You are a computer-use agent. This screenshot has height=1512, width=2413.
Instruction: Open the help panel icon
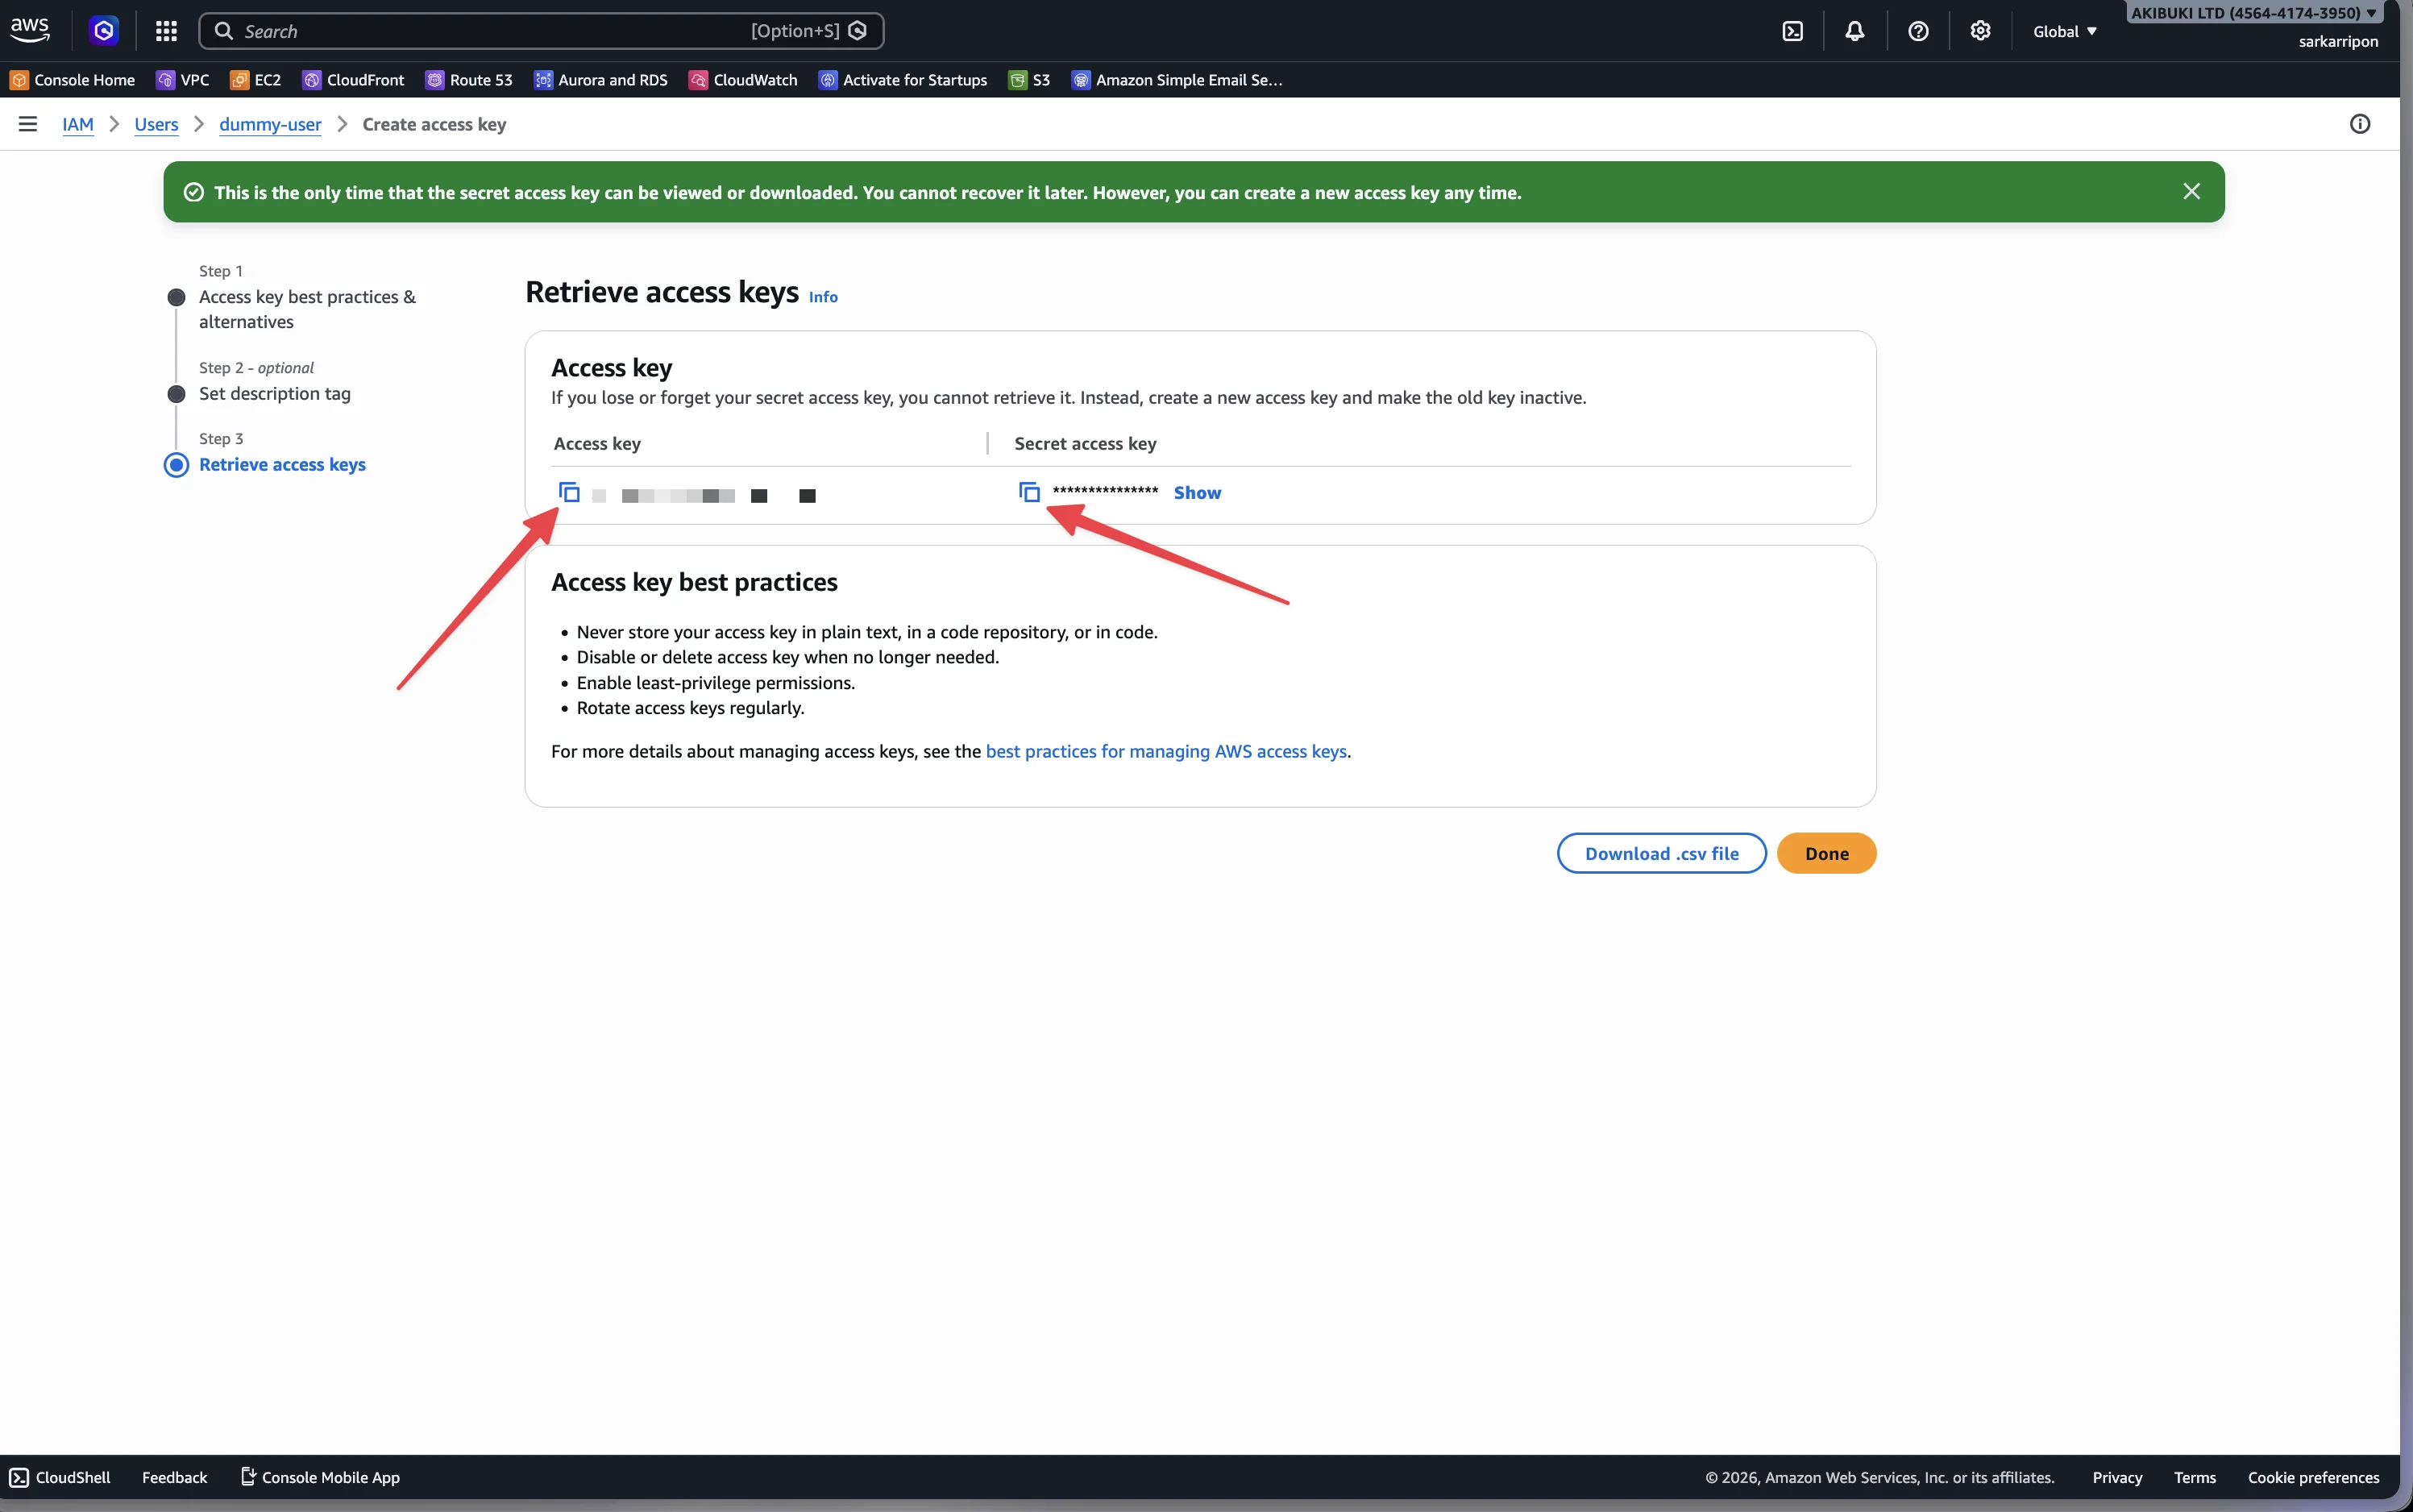pos(1918,31)
